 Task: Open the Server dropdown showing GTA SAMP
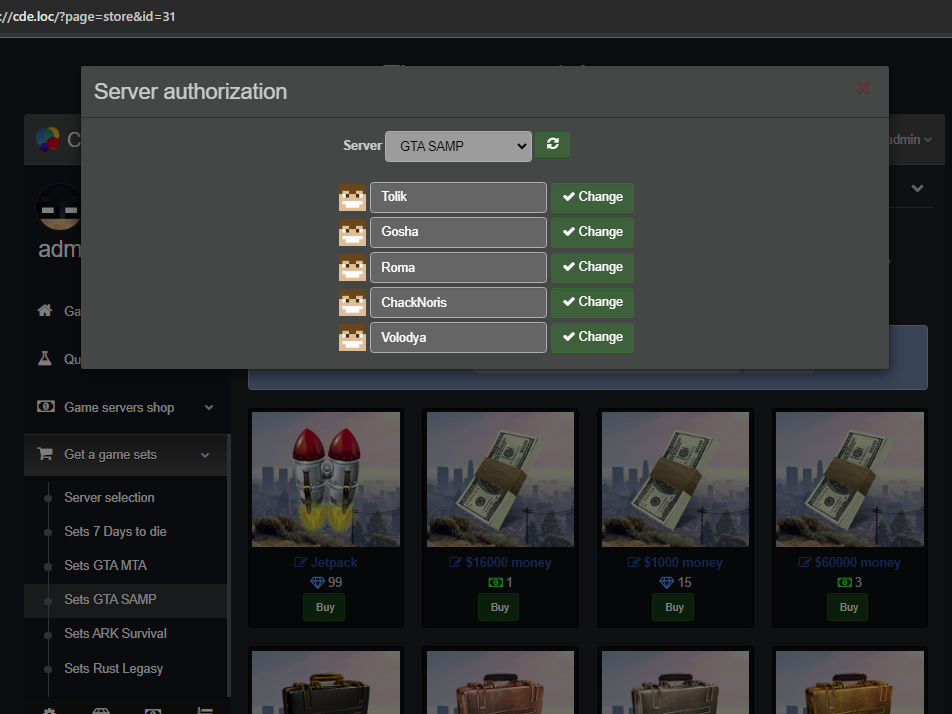tap(458, 146)
